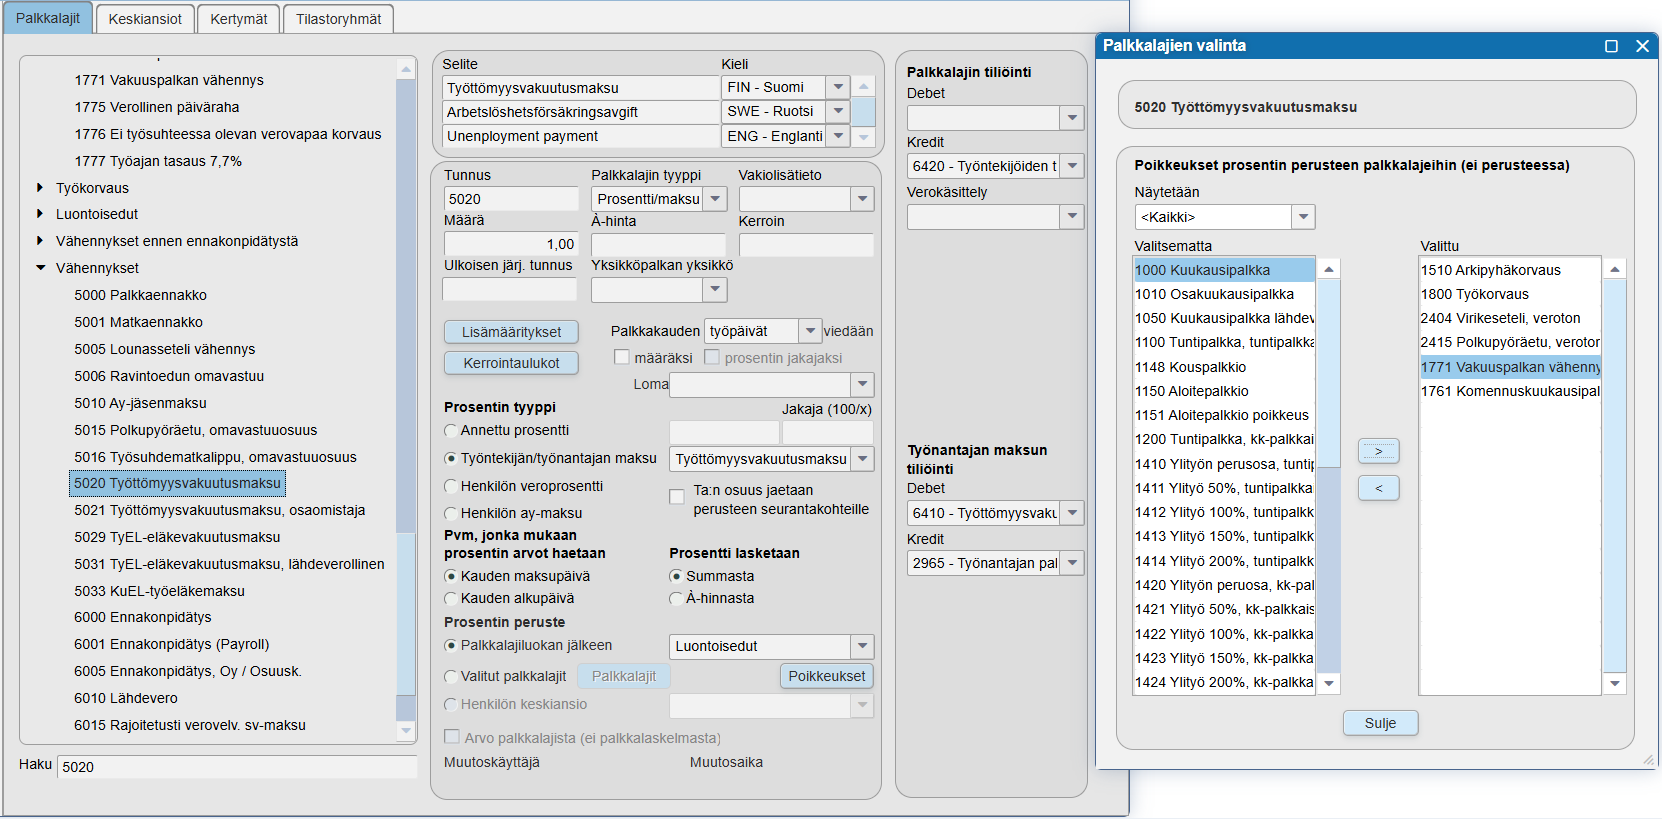Select 1771 Vakuuspalkan vähennys in Valittu list

click(1510, 367)
